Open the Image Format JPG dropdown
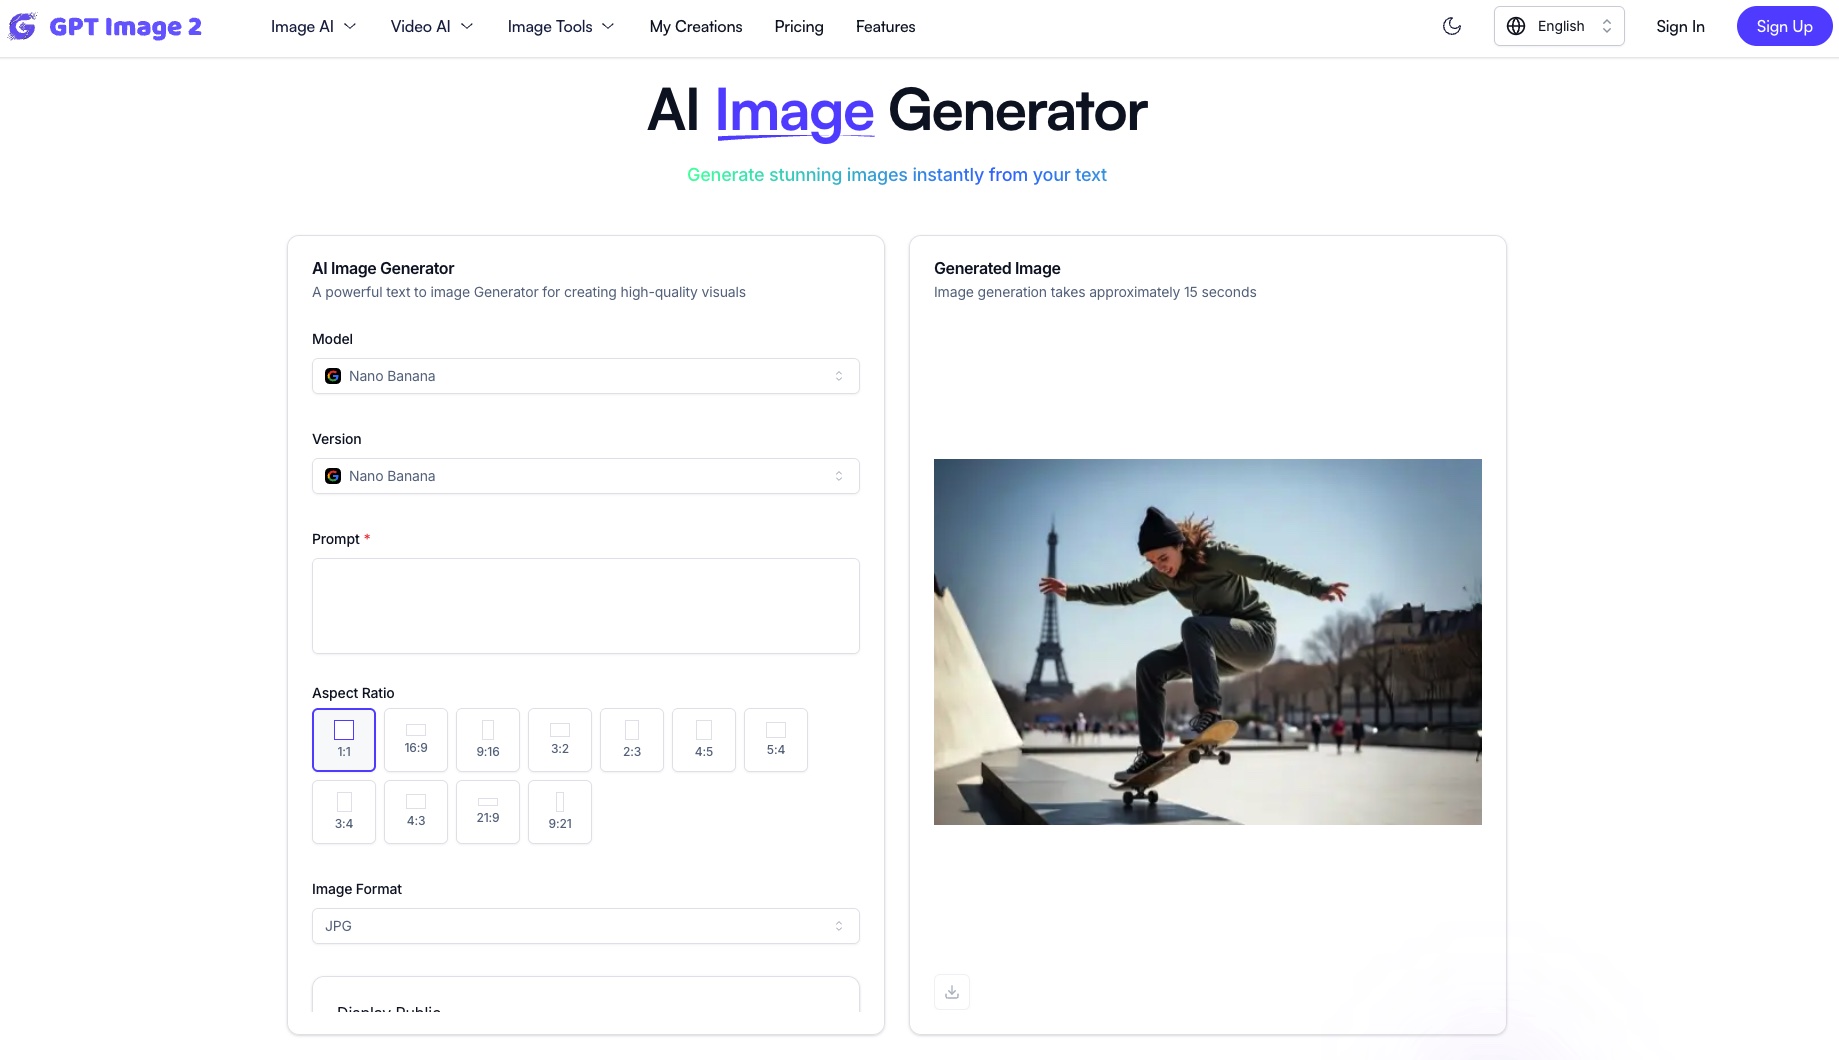This screenshot has height=1060, width=1839. point(586,926)
